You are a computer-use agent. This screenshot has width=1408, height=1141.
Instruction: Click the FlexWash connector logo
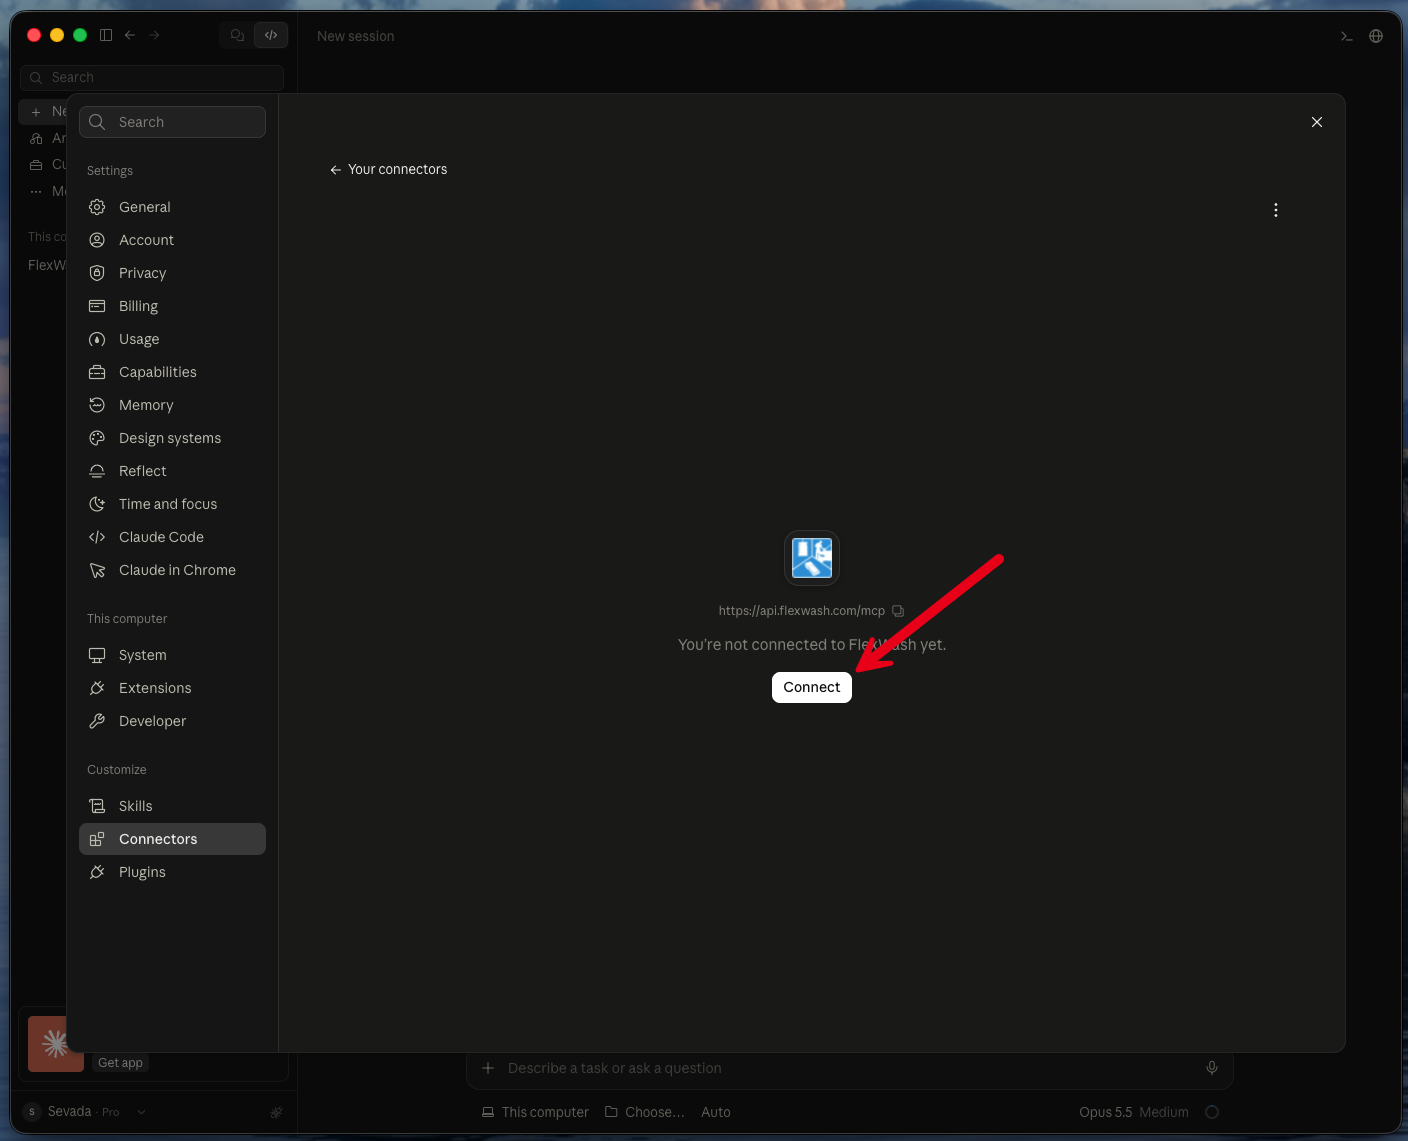coord(811,558)
